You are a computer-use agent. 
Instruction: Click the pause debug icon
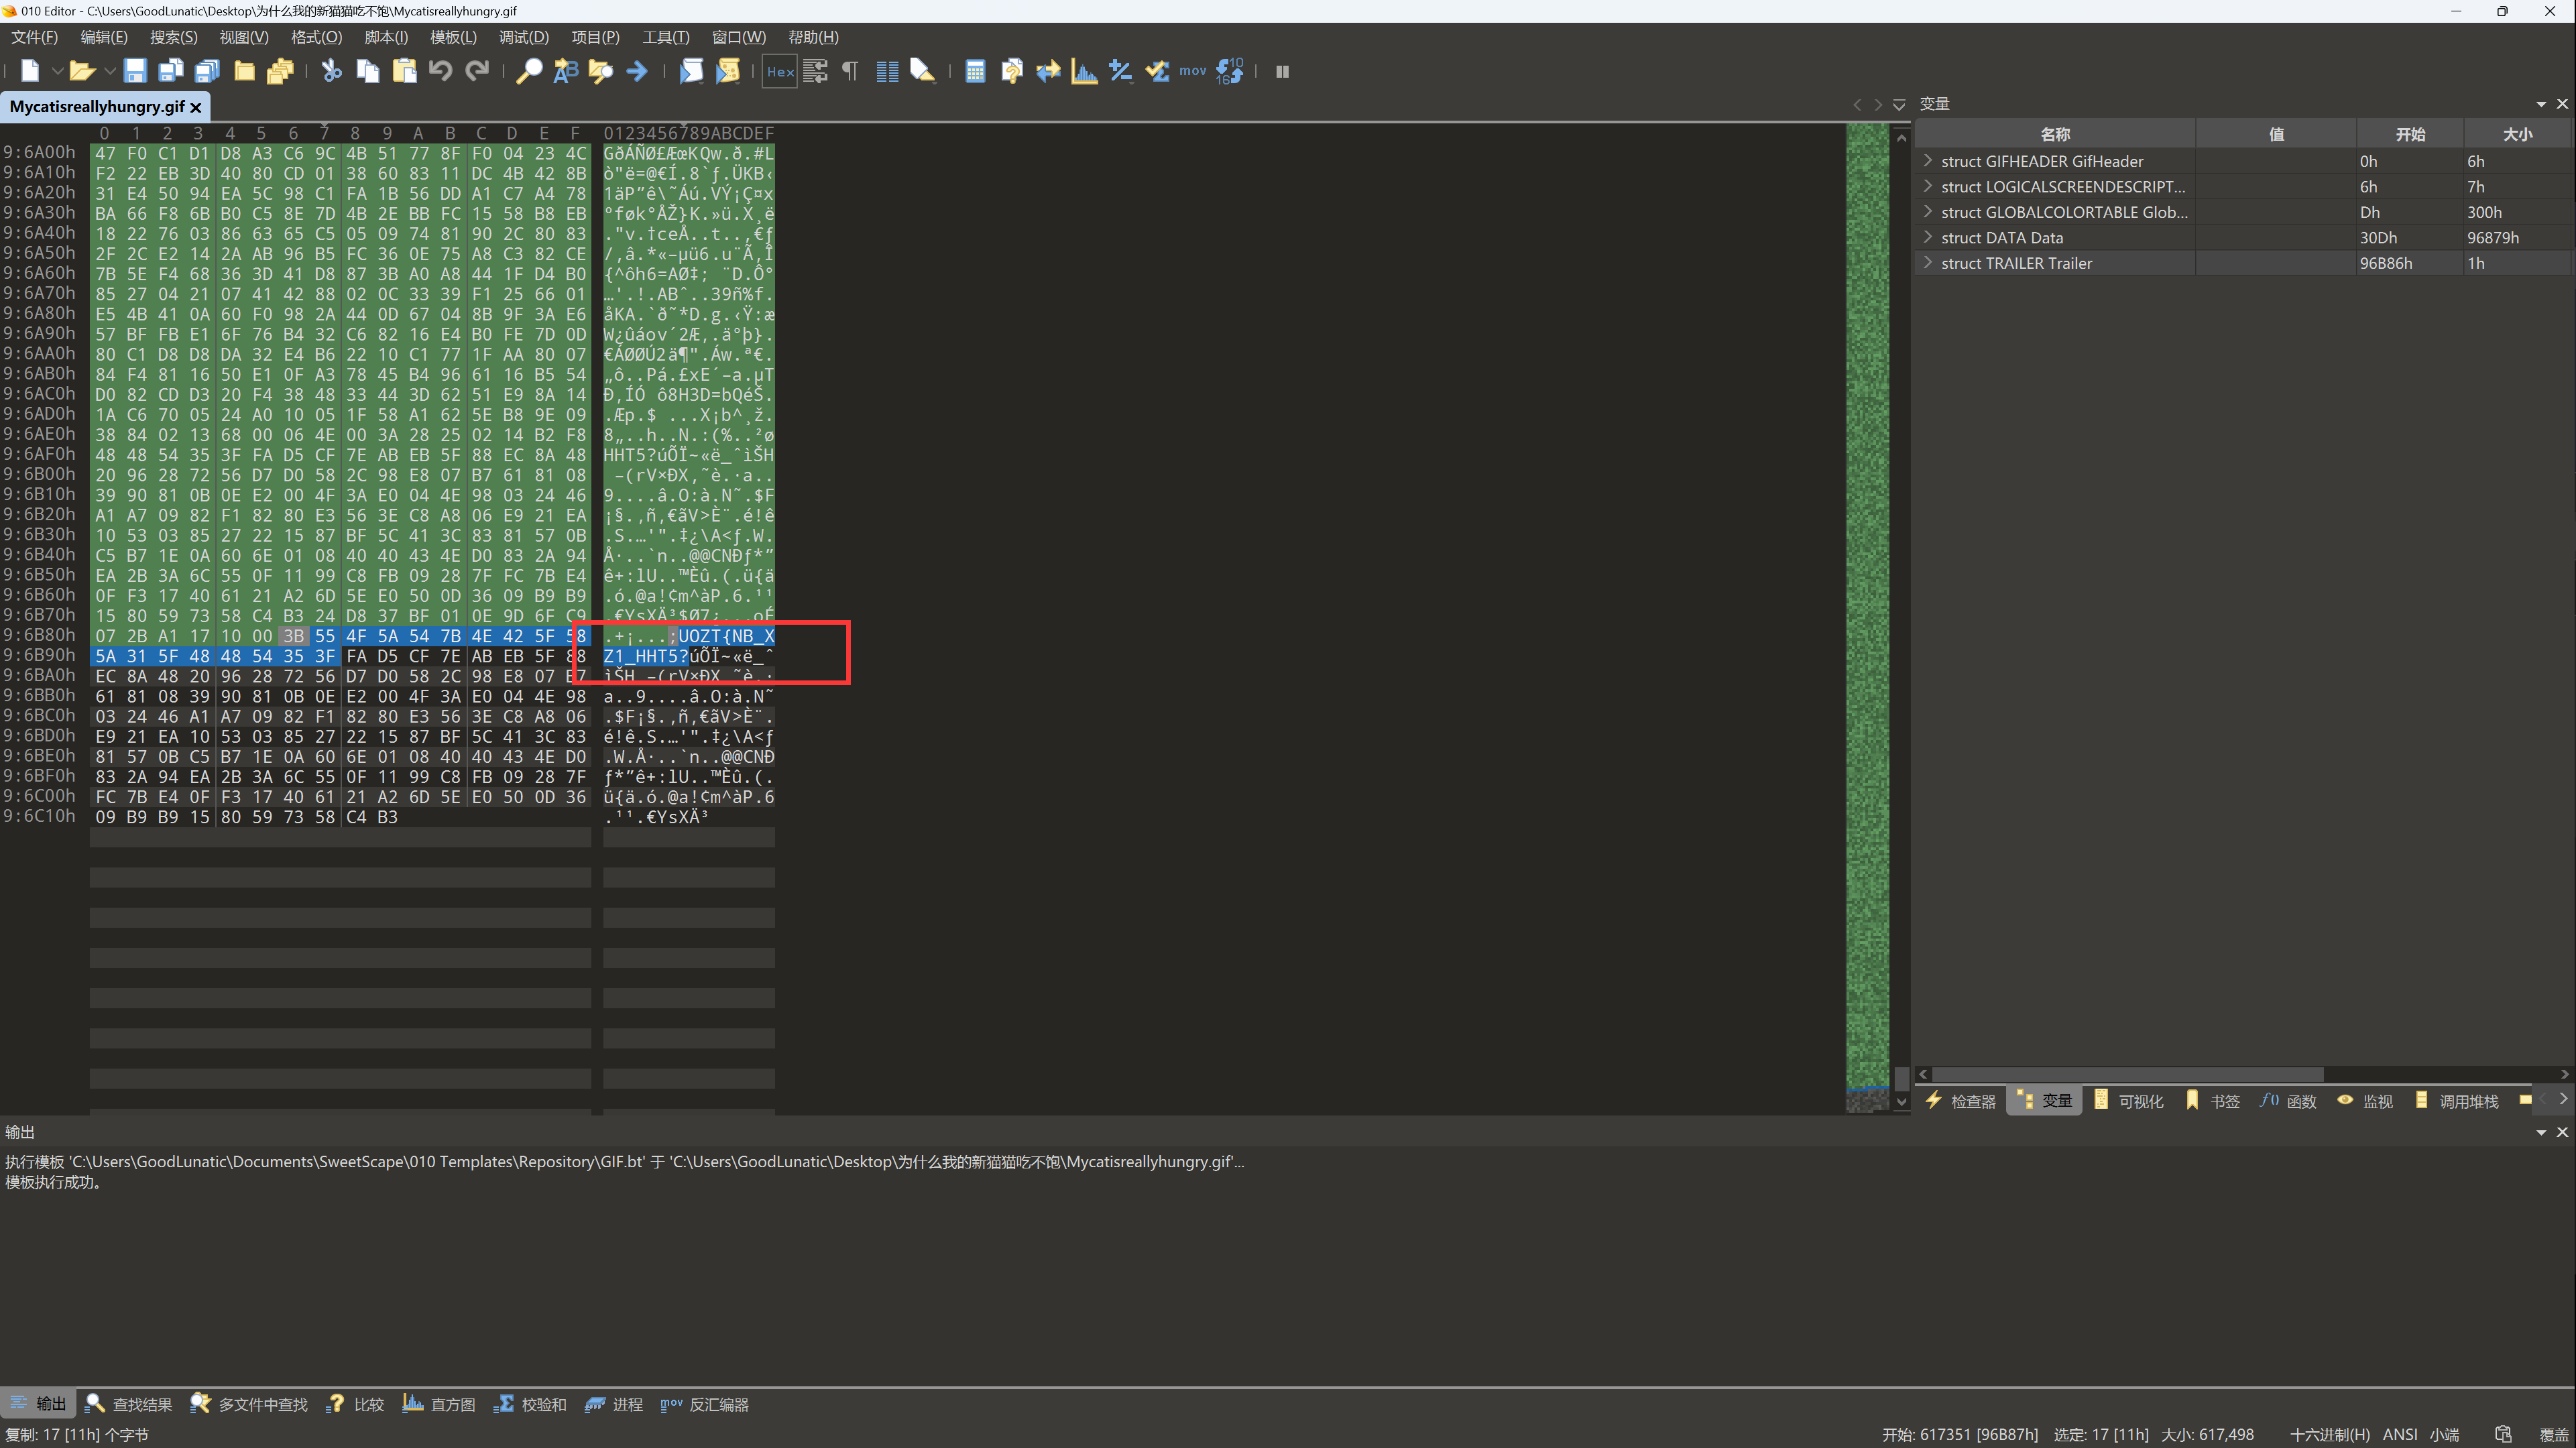1282,71
